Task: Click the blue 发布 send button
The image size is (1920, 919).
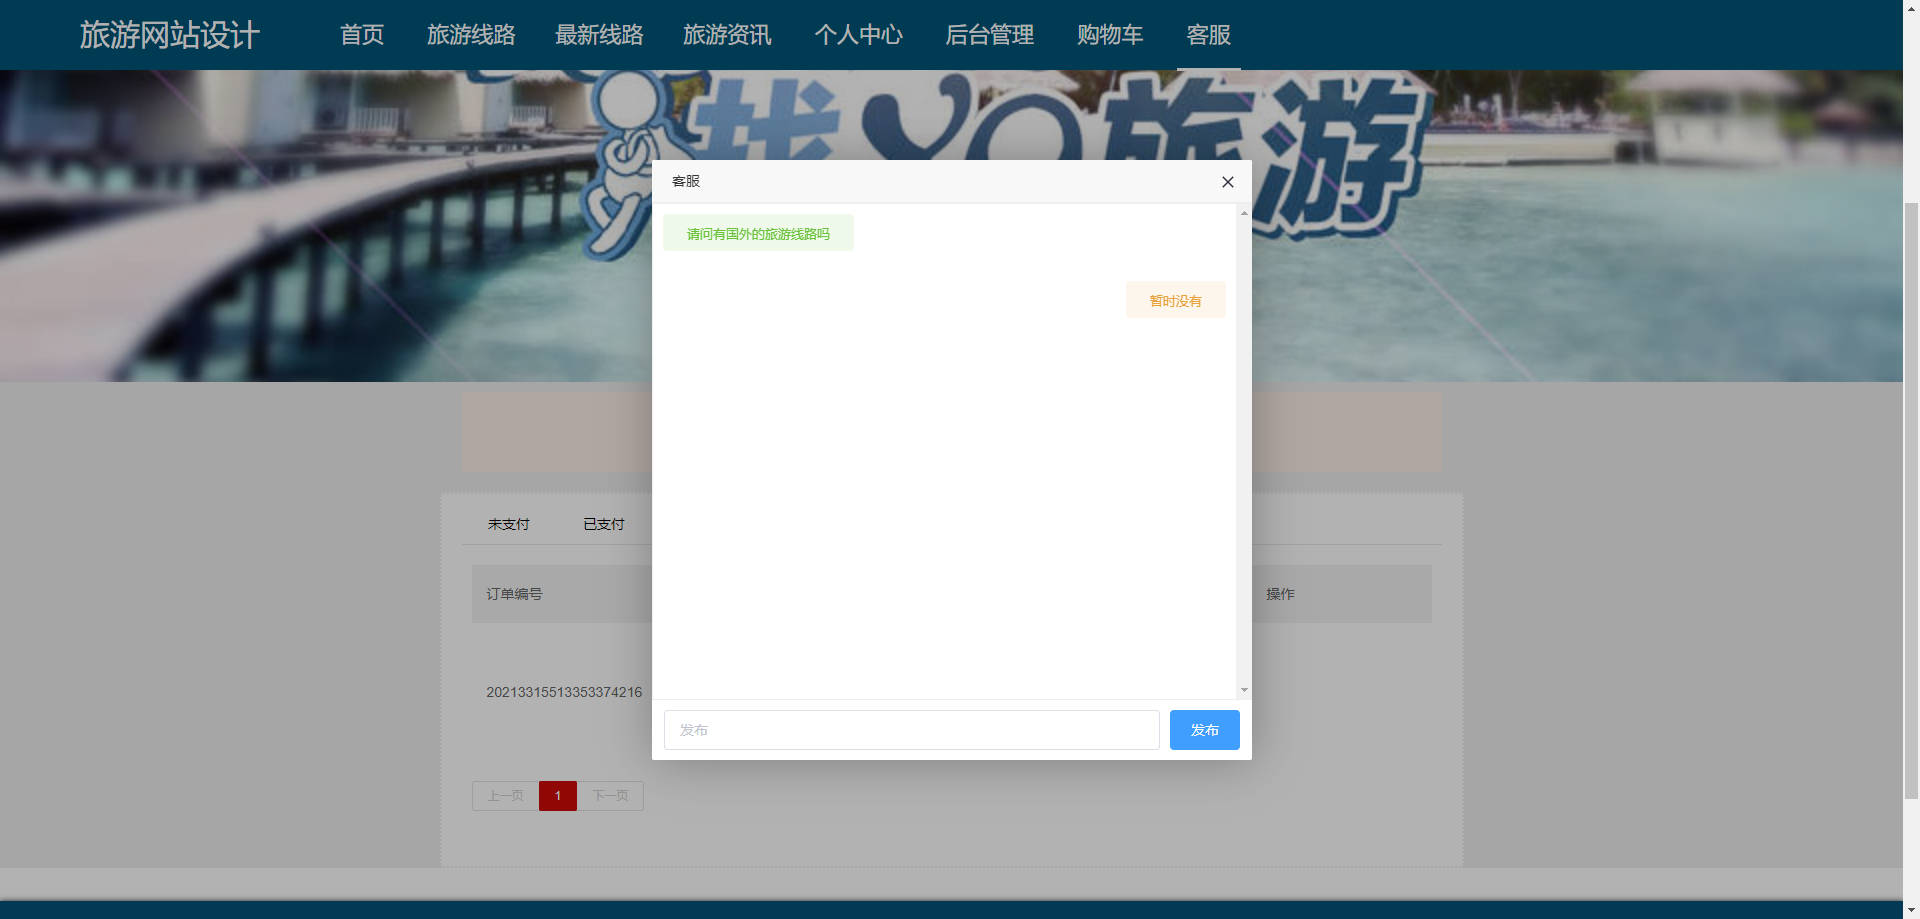Action: [x=1205, y=730]
